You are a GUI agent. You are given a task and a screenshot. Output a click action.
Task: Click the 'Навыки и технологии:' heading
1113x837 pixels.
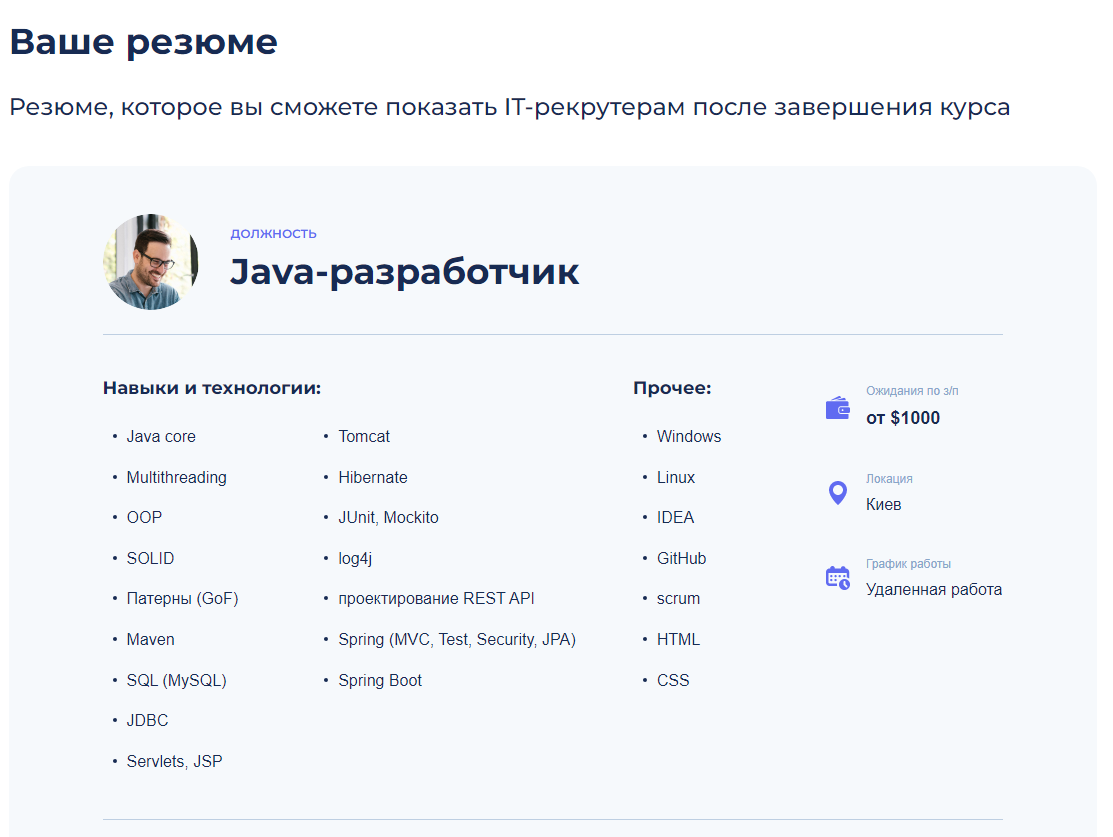(212, 388)
